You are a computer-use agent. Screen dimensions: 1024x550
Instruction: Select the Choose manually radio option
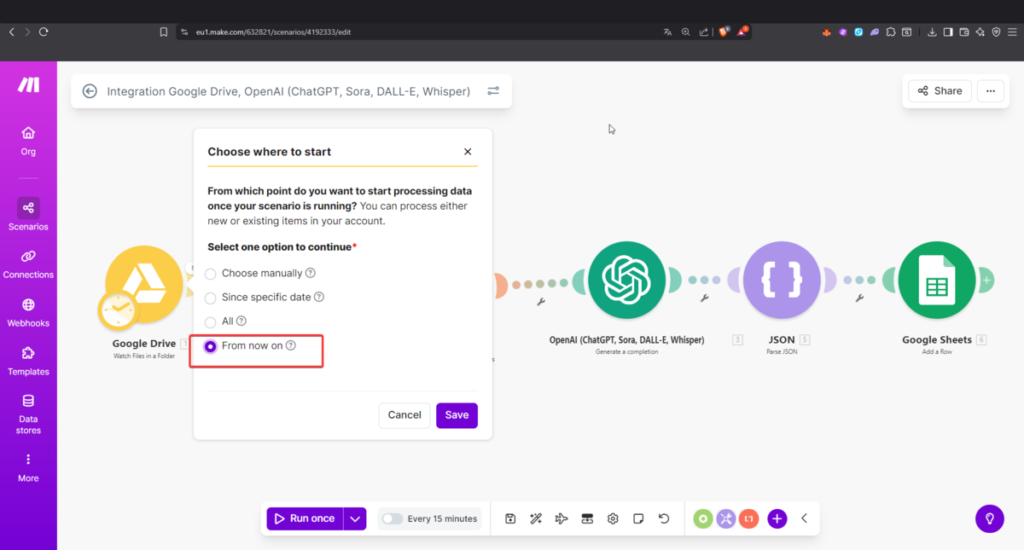(x=210, y=274)
